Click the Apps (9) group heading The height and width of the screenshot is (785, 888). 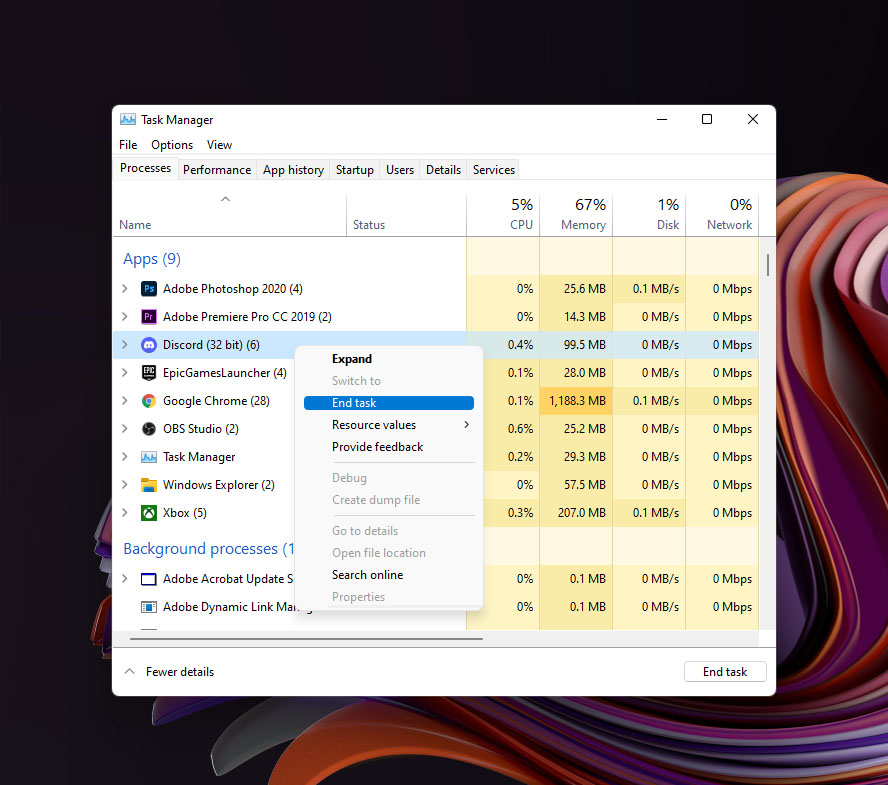point(152,259)
